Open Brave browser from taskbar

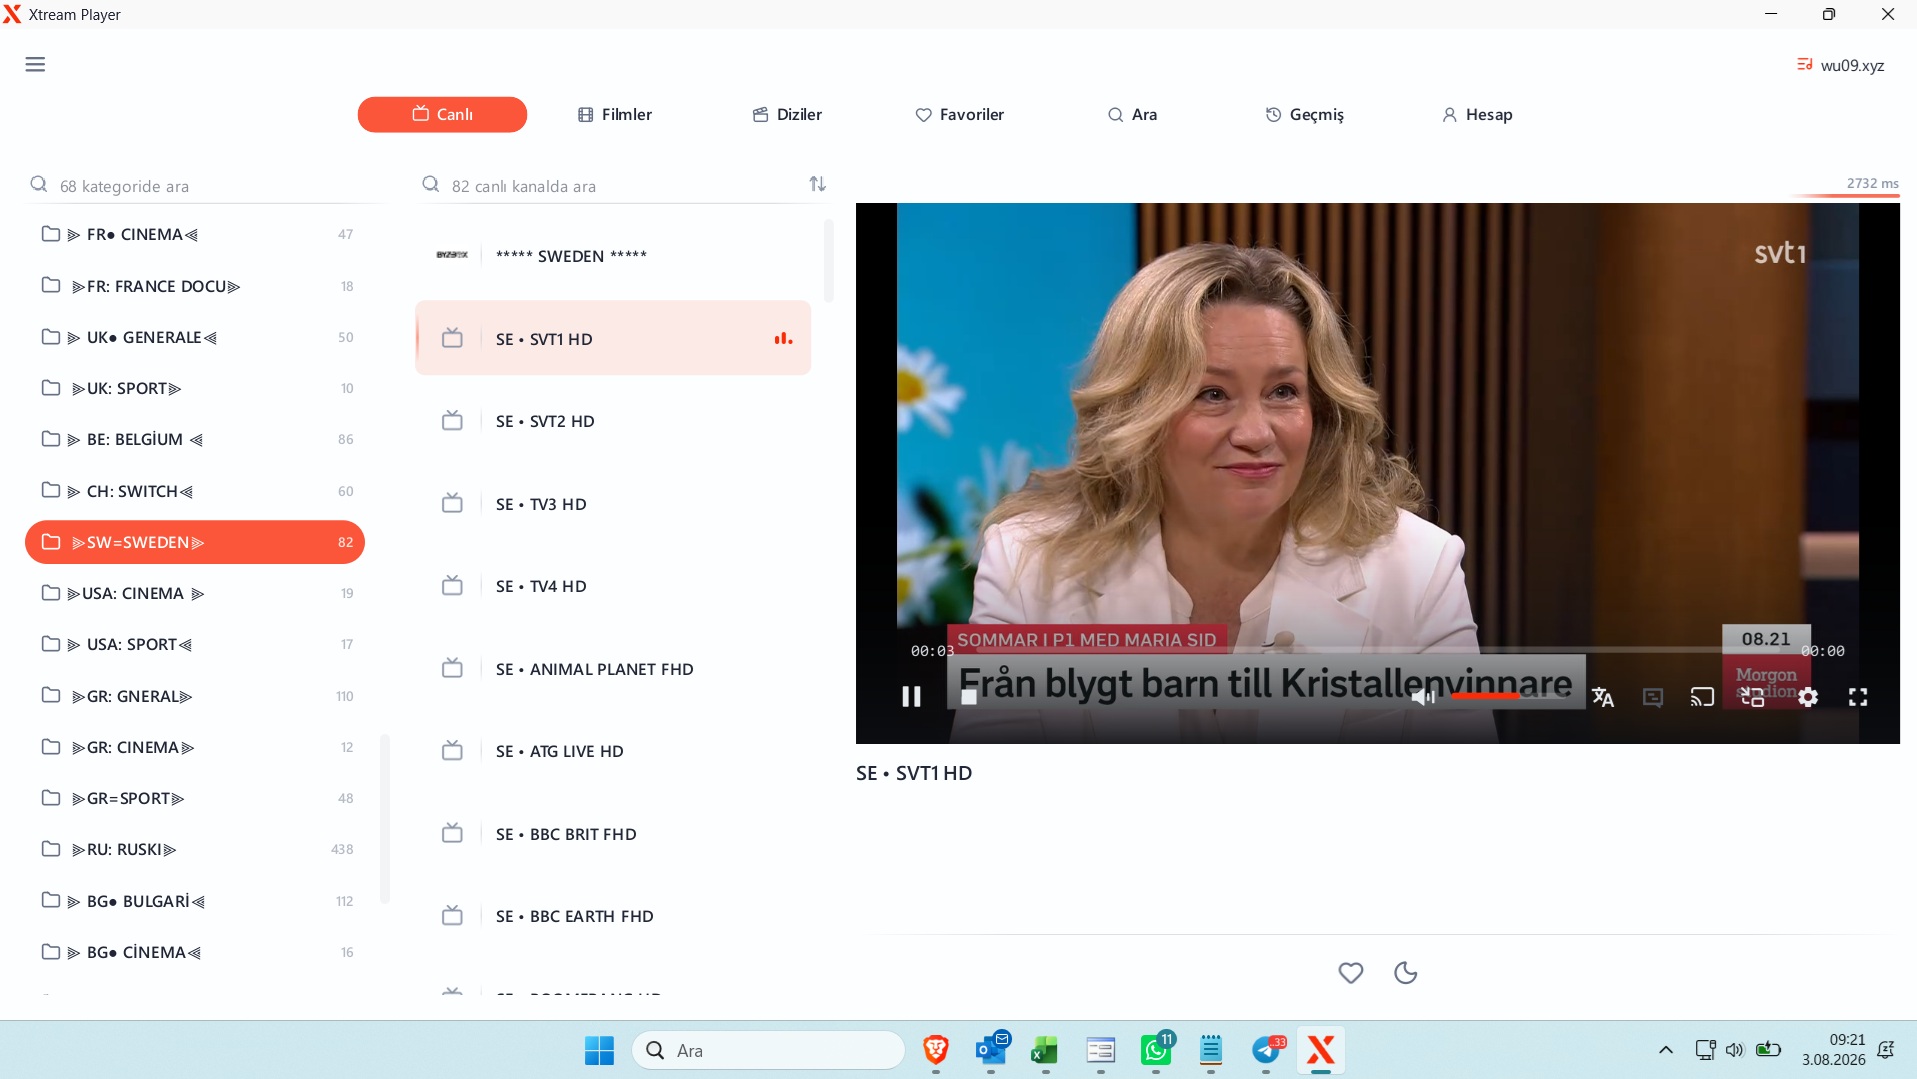(936, 1050)
